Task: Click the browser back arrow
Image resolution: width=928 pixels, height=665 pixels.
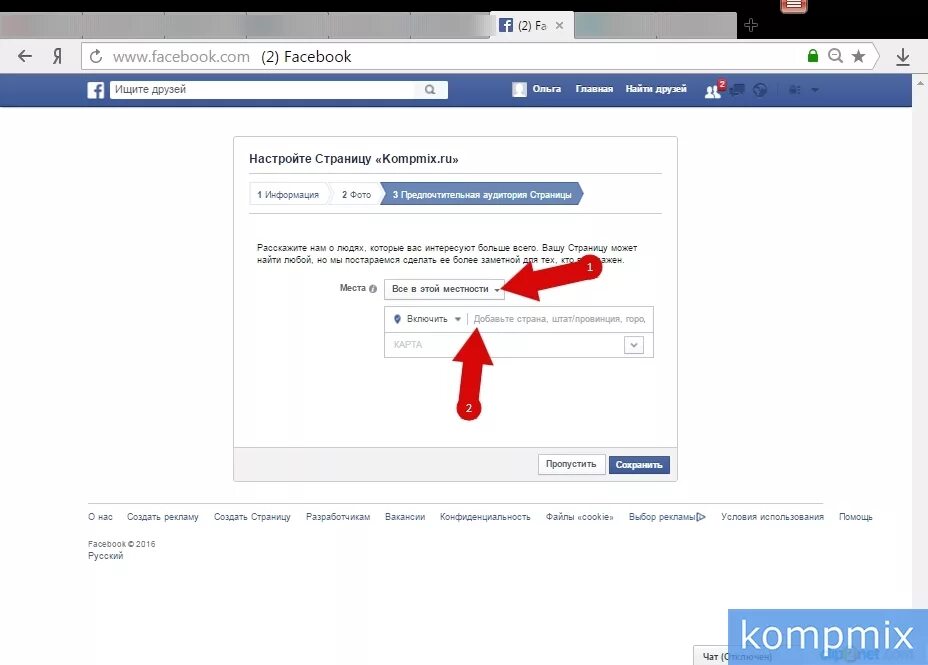Action: pyautogui.click(x=25, y=56)
